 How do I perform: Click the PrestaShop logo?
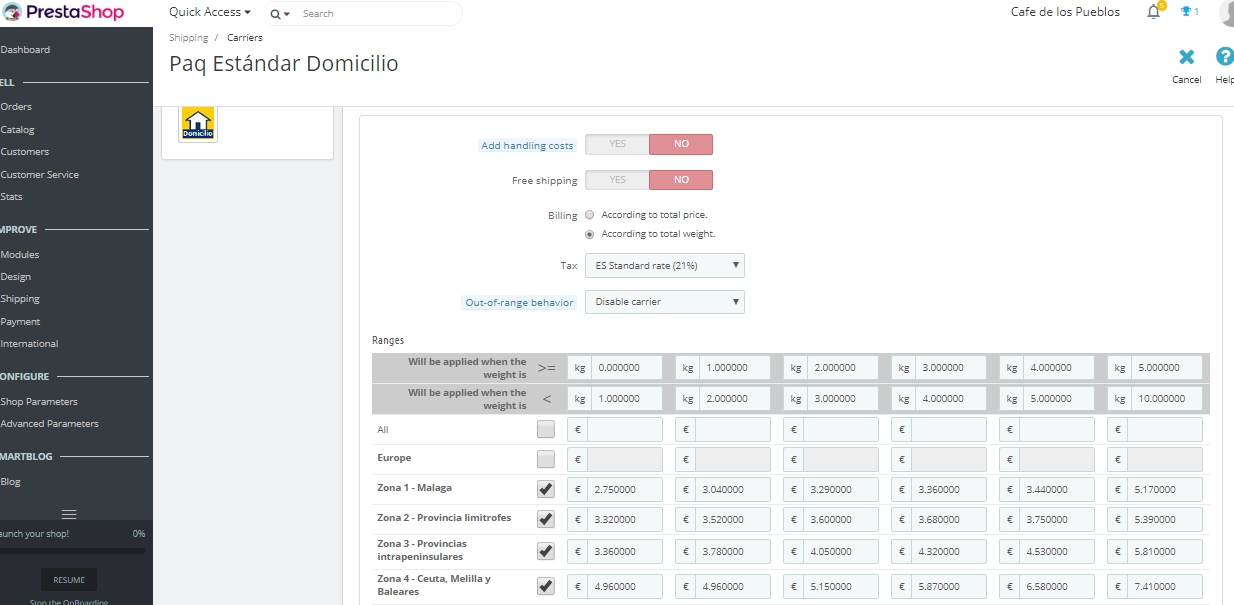62,13
